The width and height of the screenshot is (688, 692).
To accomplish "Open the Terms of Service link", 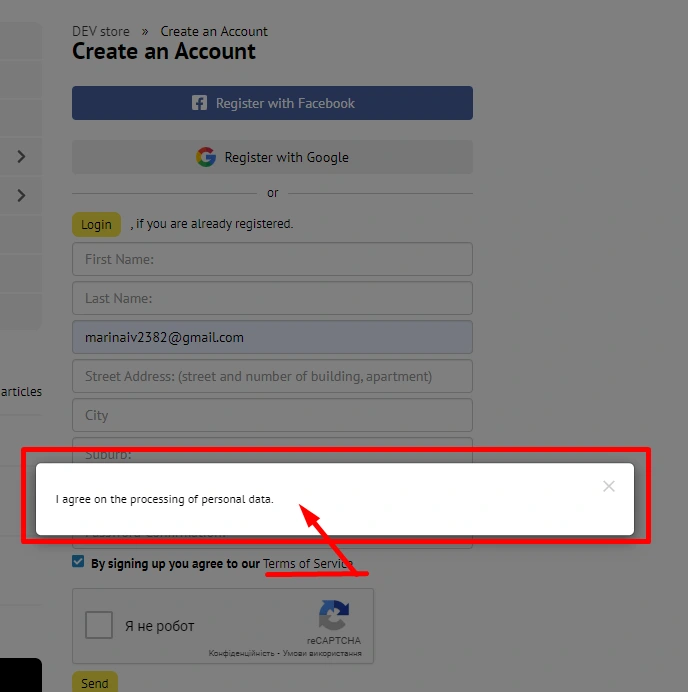I will click(x=308, y=564).
